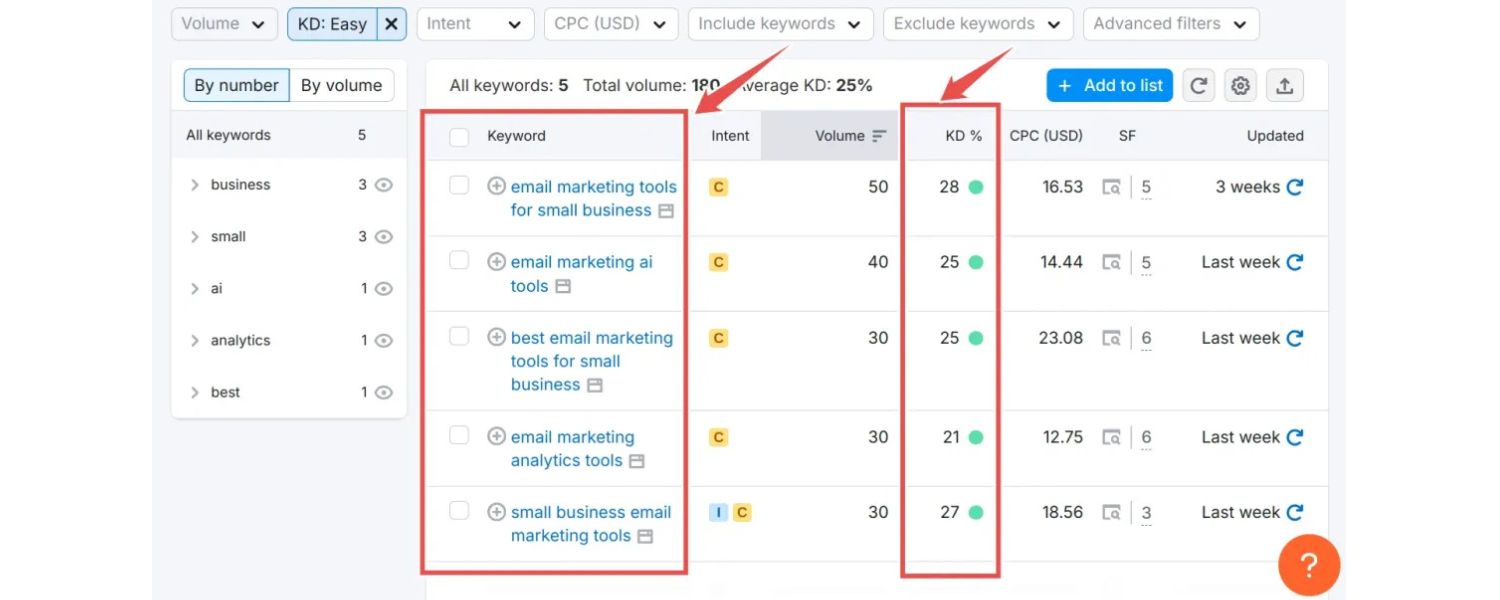View SERP features icon in the 12.75 CPC row
Screen dimensions: 1500x600
1111,437
